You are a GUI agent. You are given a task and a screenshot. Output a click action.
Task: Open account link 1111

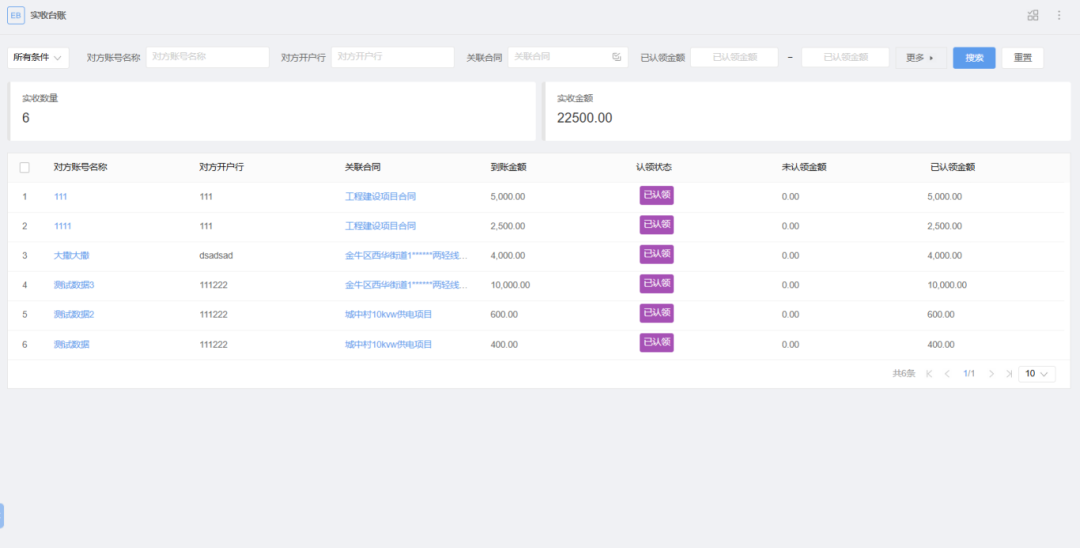click(63, 226)
